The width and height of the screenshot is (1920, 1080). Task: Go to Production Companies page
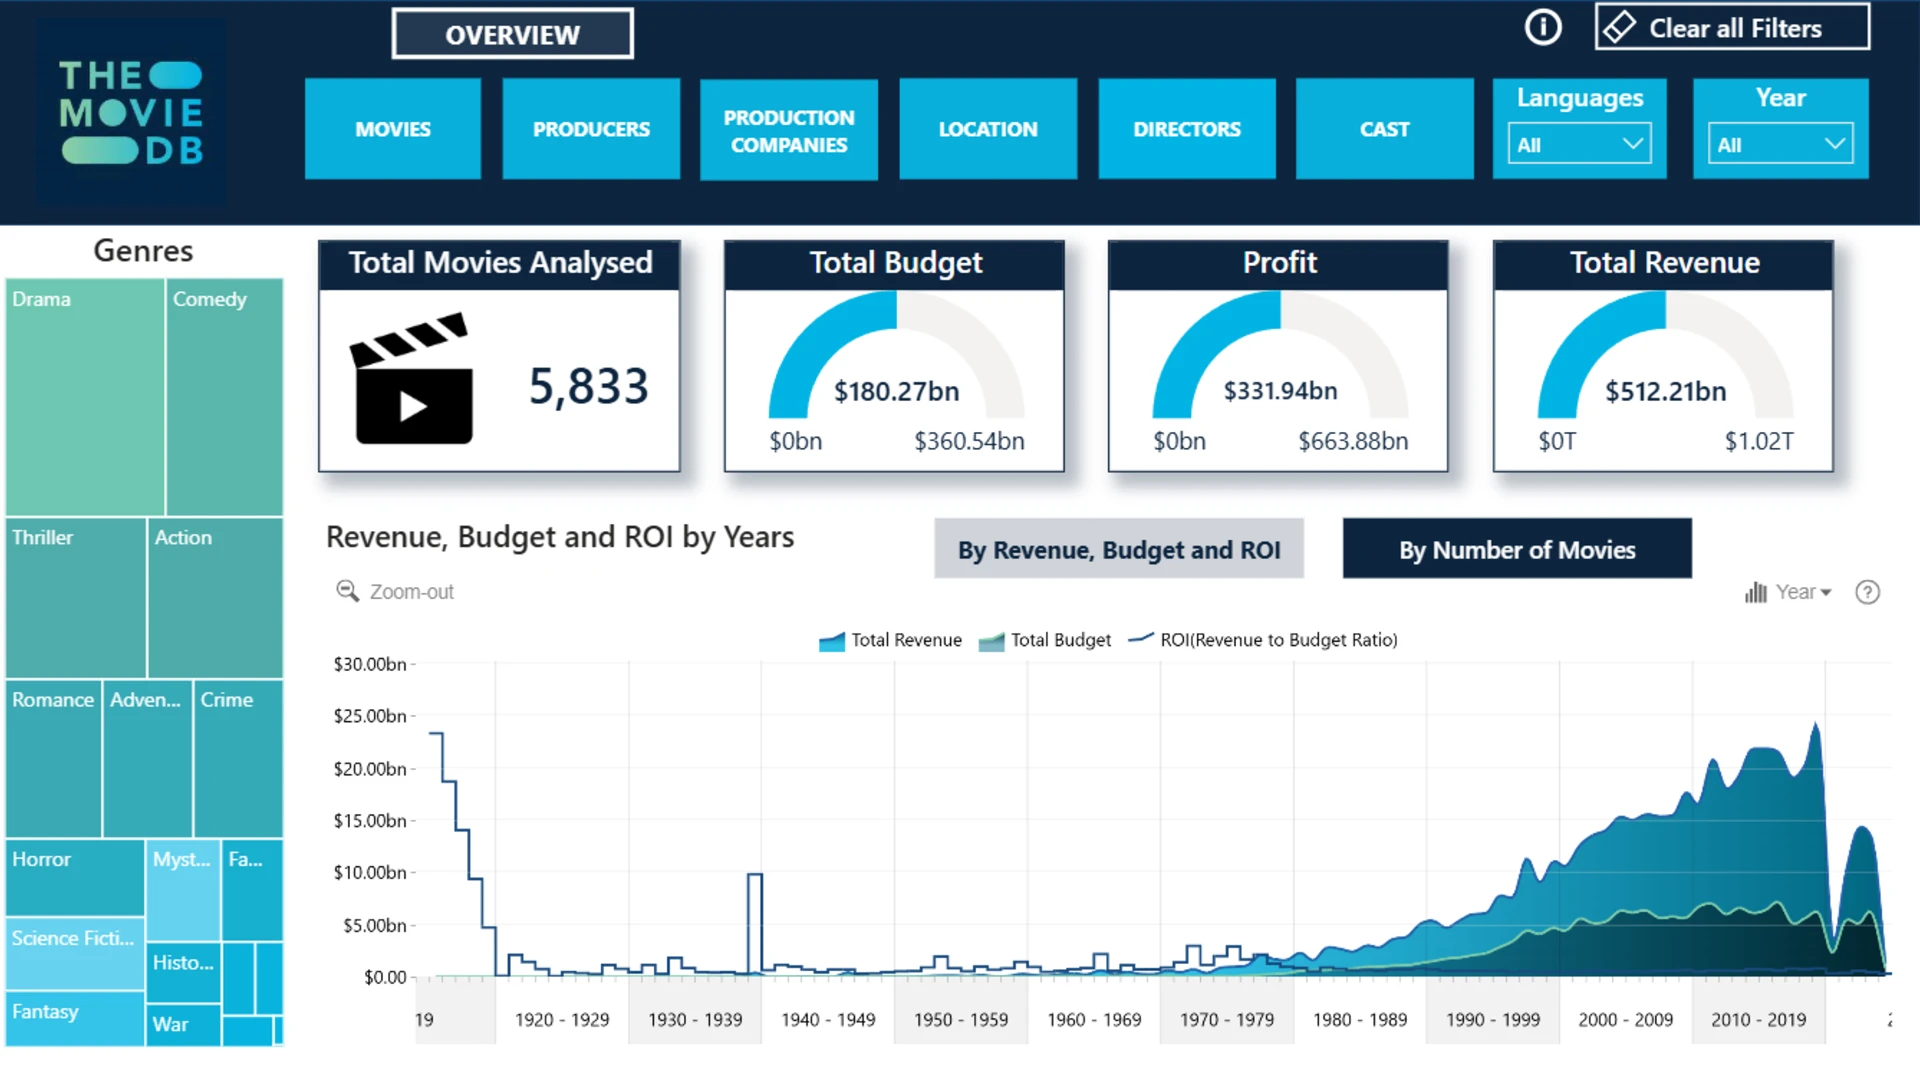789,130
